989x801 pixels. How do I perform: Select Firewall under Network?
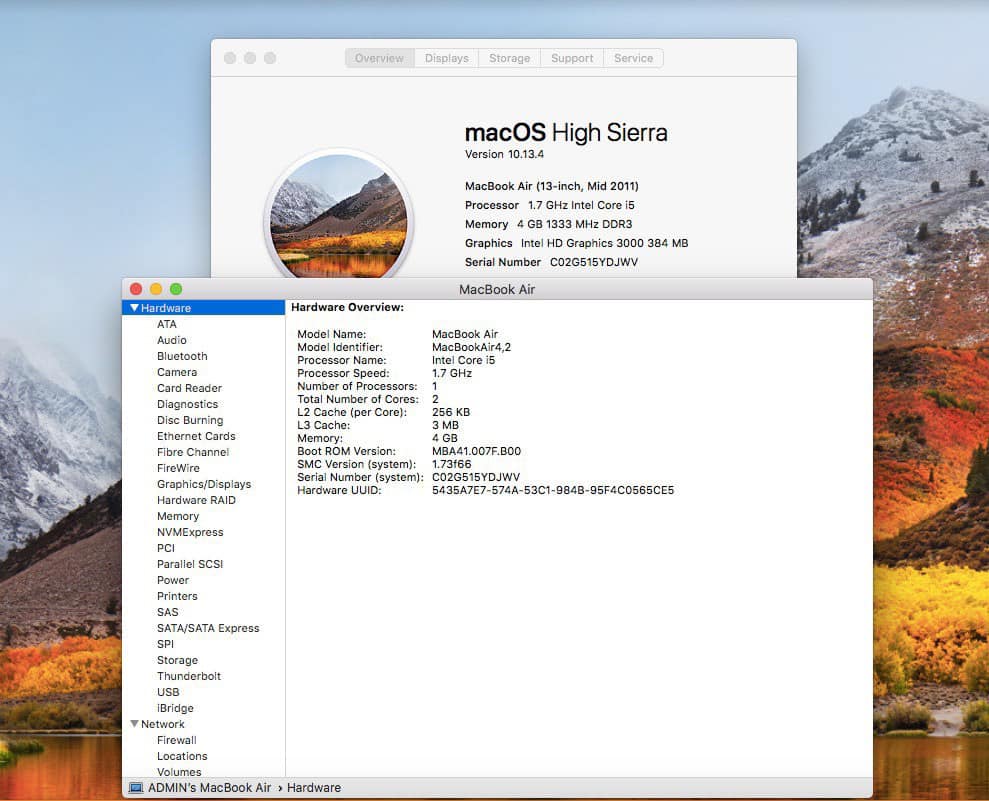coord(177,740)
